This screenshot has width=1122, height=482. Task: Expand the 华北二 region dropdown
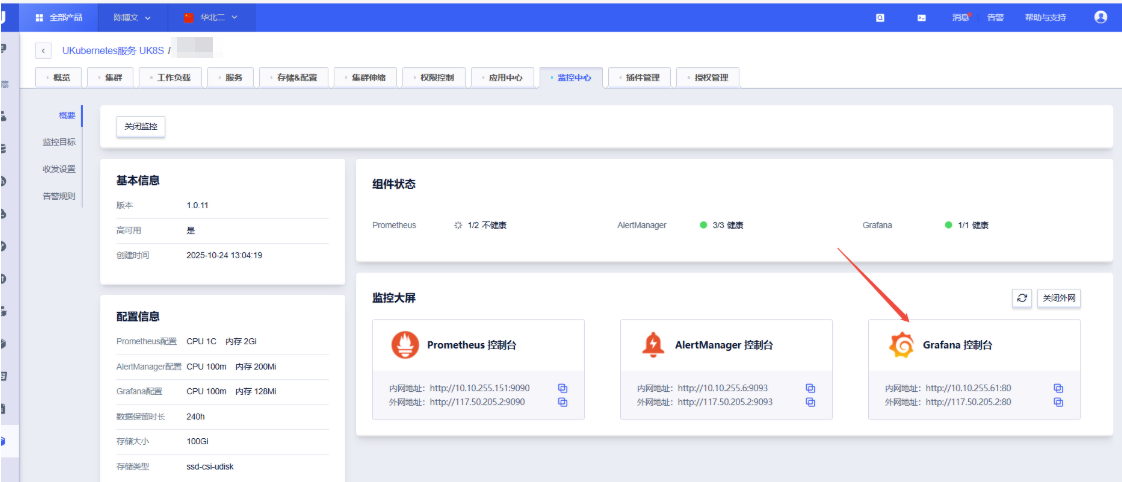click(219, 17)
